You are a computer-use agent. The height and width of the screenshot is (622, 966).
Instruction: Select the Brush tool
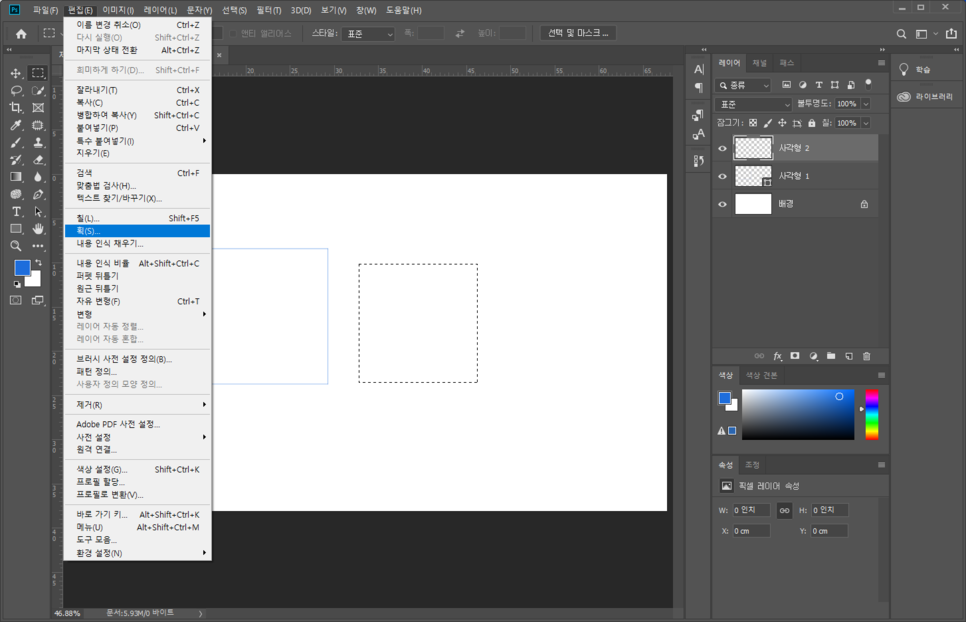(x=16, y=142)
